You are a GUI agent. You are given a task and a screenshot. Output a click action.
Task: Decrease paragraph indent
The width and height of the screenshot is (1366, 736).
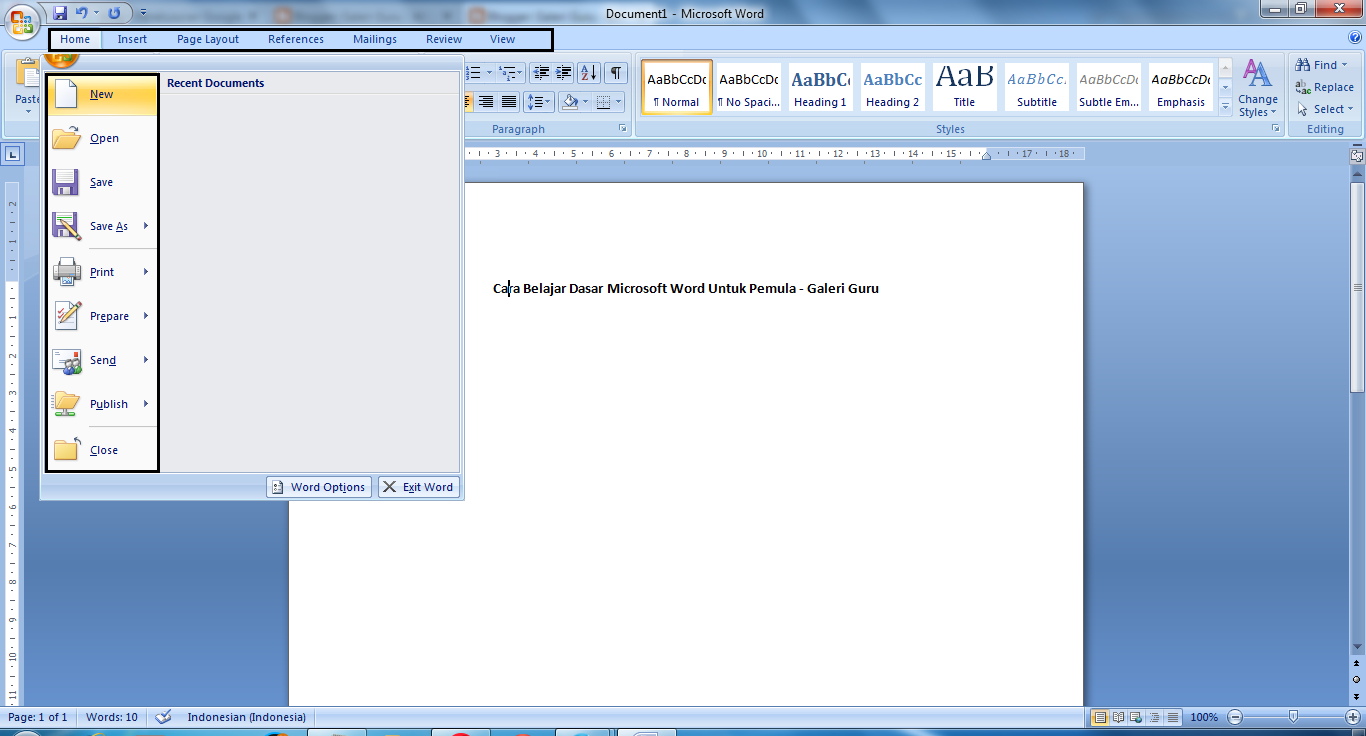tap(541, 72)
